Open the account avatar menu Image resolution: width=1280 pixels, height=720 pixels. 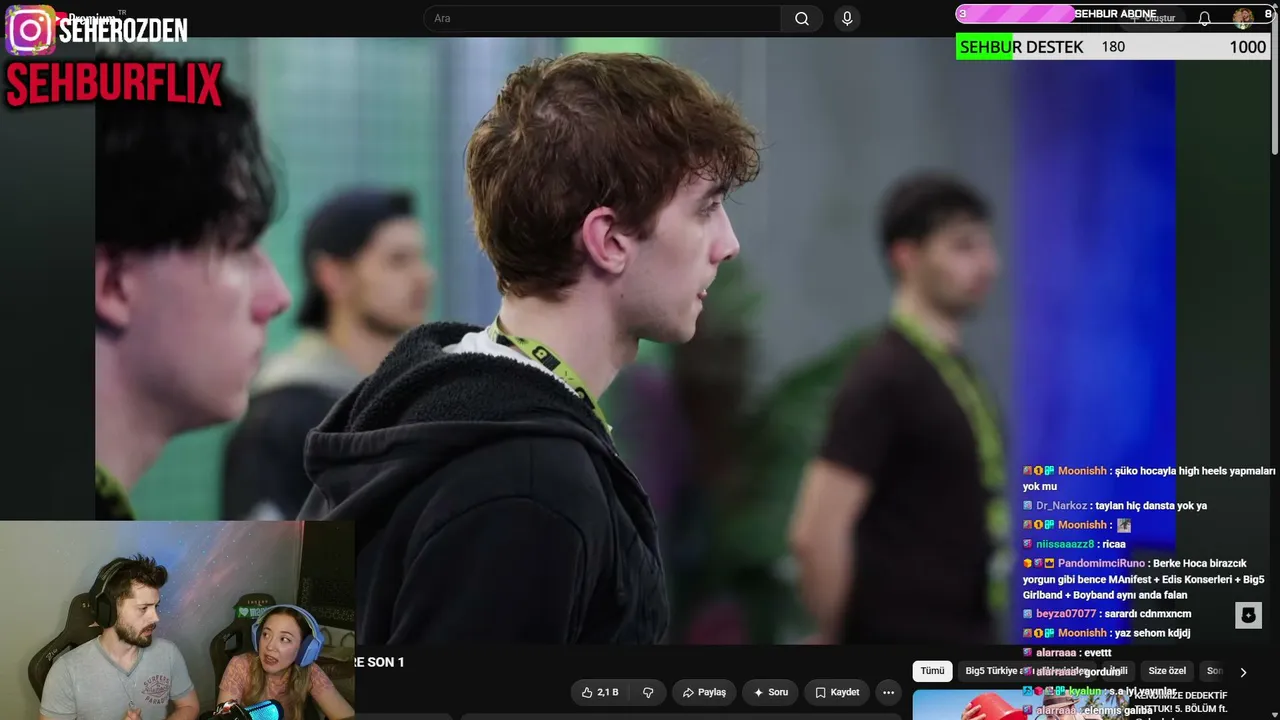[x=1242, y=18]
